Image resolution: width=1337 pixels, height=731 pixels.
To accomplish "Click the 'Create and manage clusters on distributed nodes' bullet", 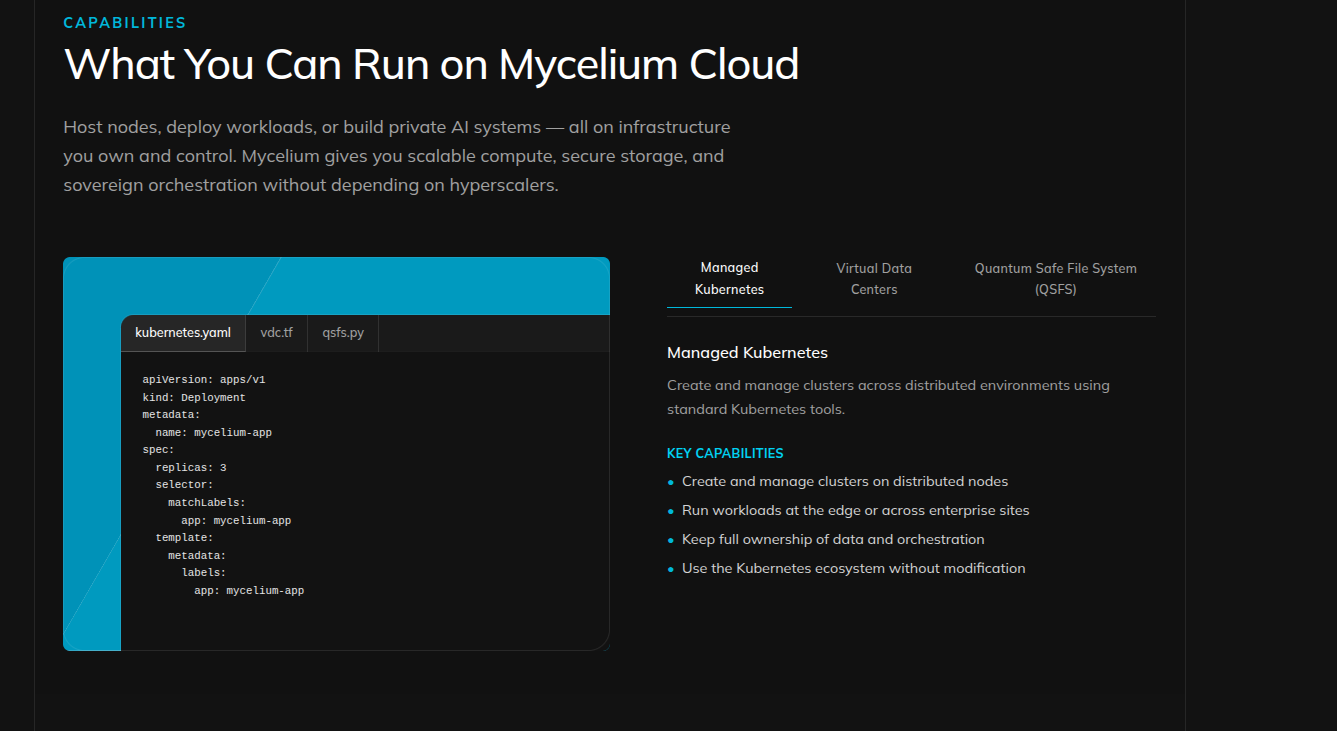I will [844, 482].
